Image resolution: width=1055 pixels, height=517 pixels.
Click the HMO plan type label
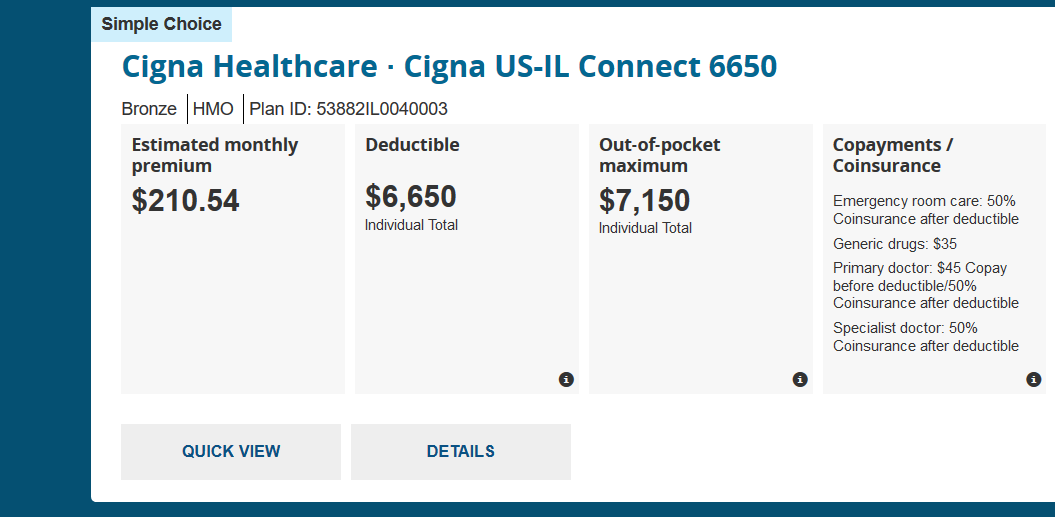click(x=213, y=109)
